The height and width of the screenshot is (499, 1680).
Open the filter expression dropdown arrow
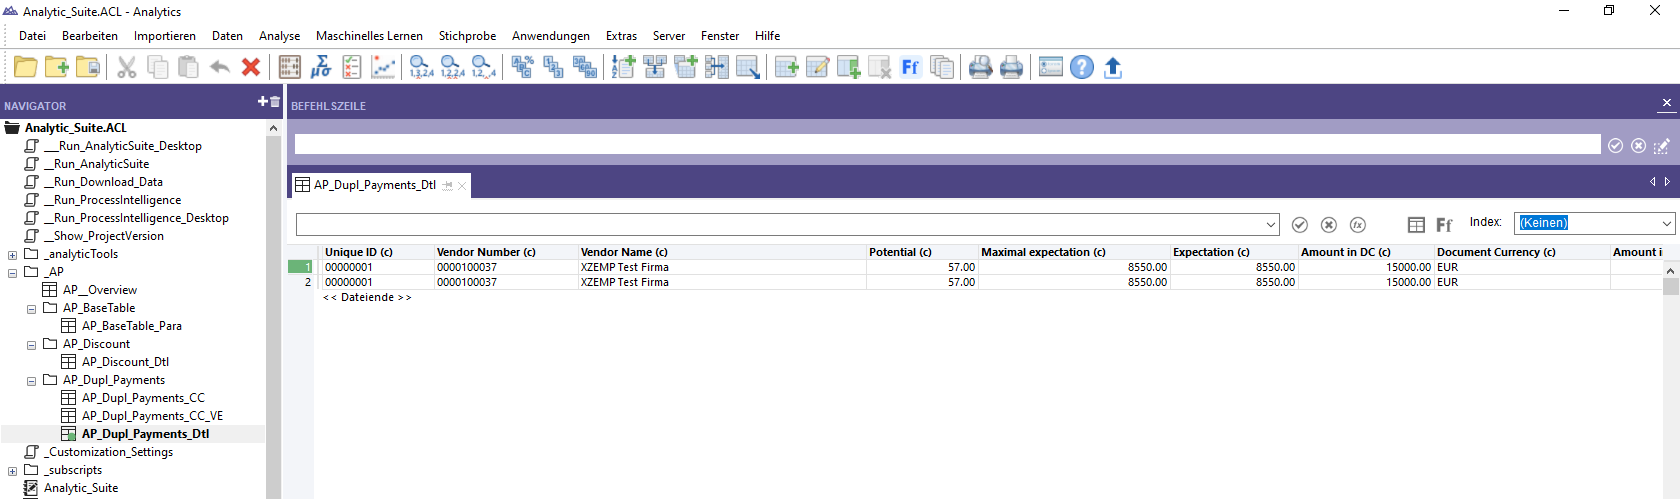pos(1271,225)
